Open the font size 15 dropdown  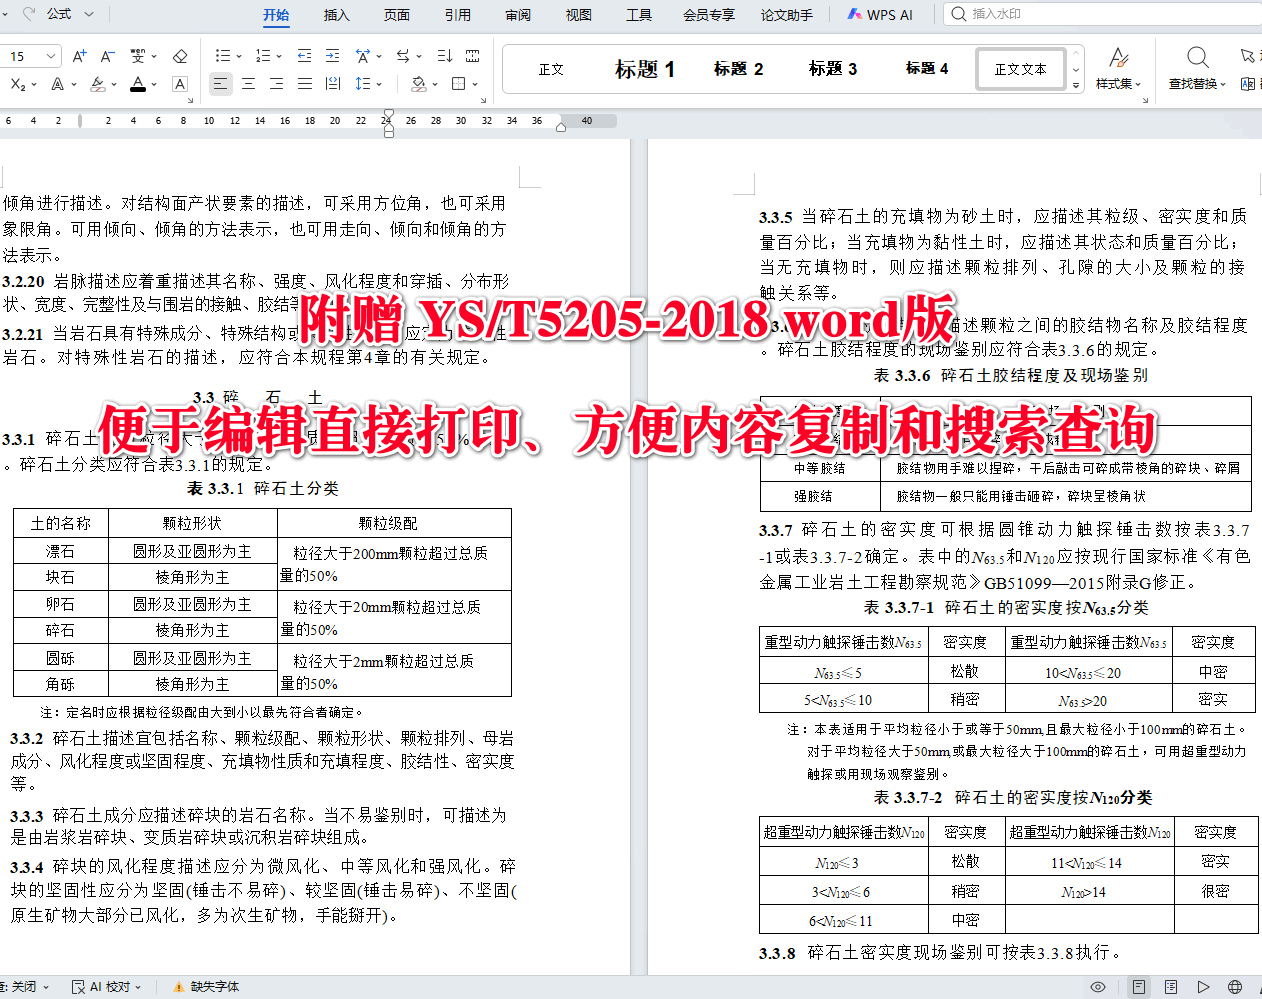tap(51, 56)
